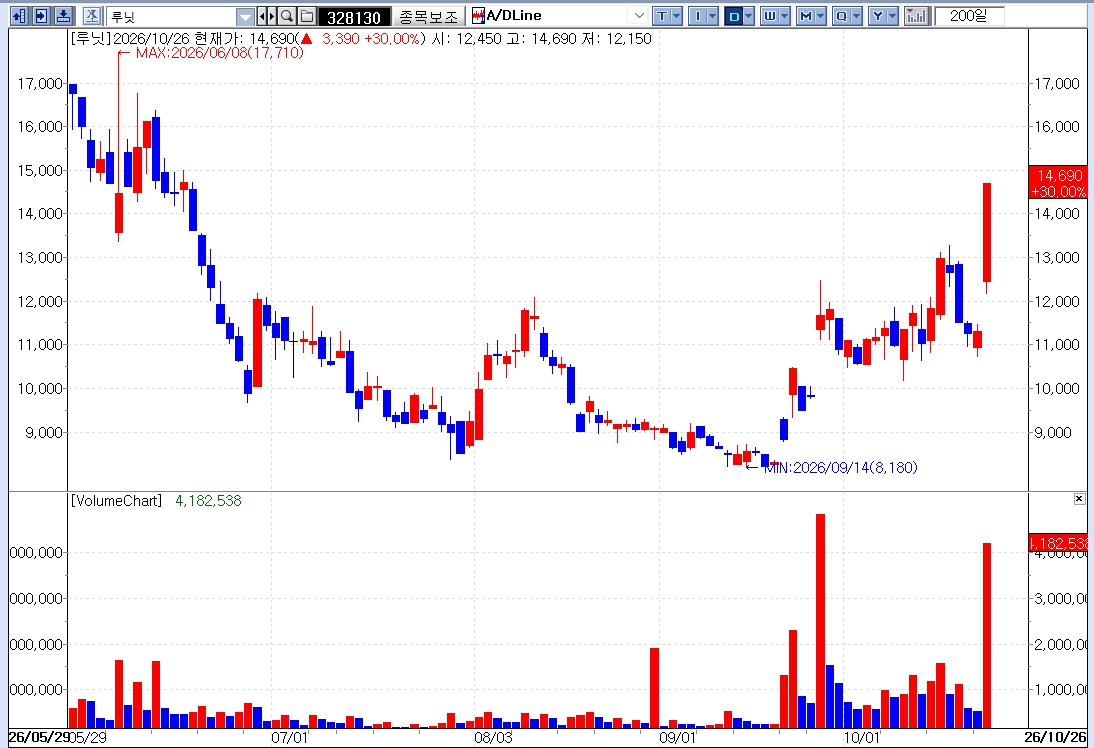This screenshot has width=1094, height=748.
Task: Click the stock search magnifier icon
Action: (287, 15)
